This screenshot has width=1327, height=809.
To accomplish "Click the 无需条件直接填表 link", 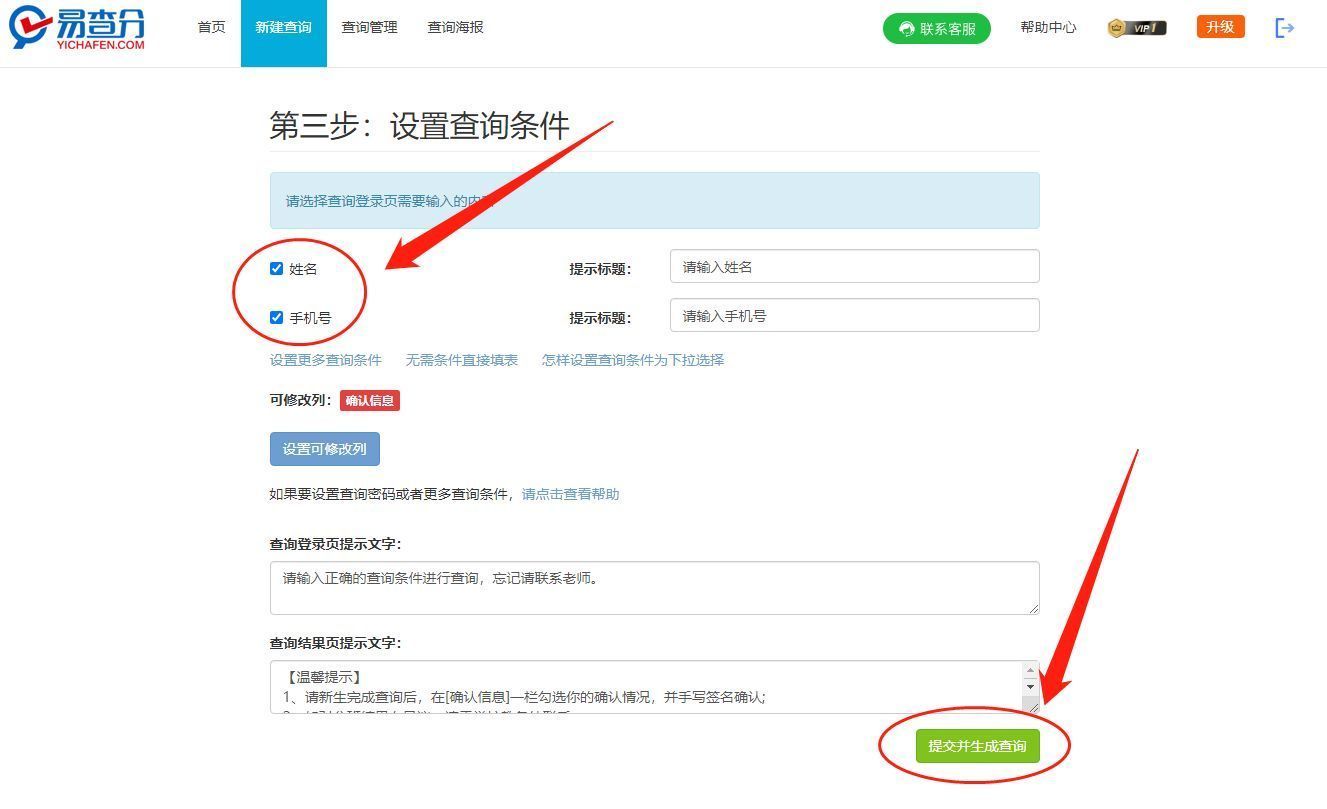I will tap(461, 360).
